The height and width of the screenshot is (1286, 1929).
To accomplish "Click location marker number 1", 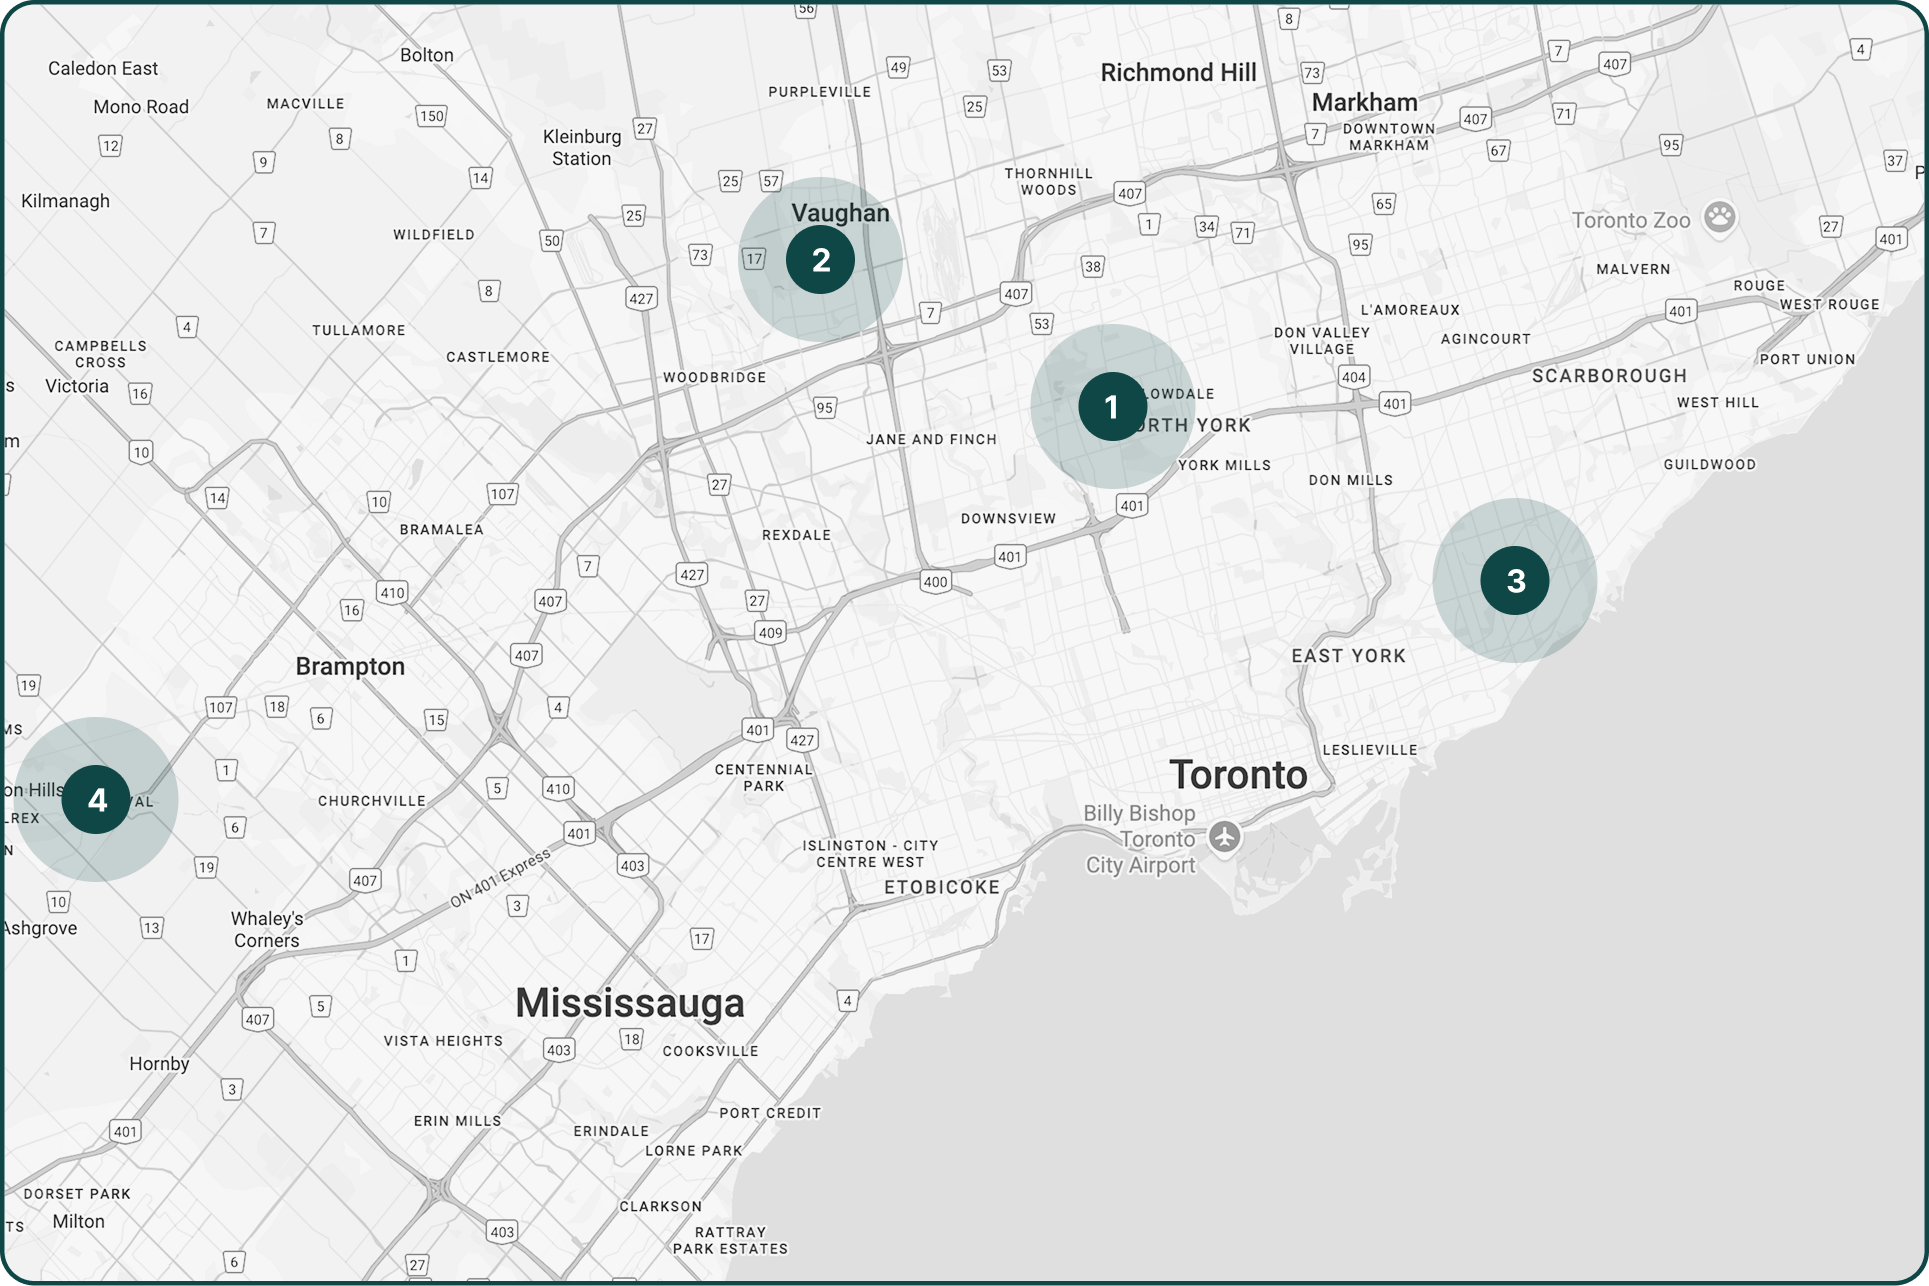I will (x=1112, y=407).
